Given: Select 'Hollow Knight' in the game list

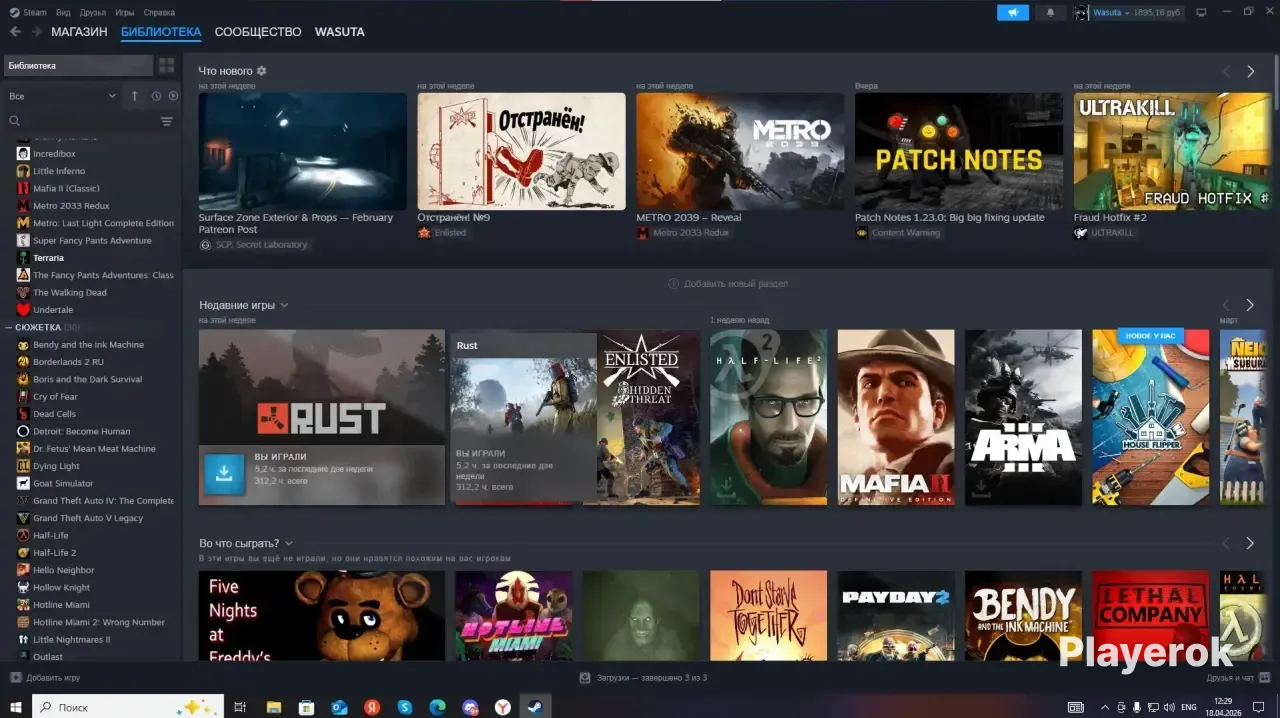Looking at the screenshot, I should [x=61, y=588].
